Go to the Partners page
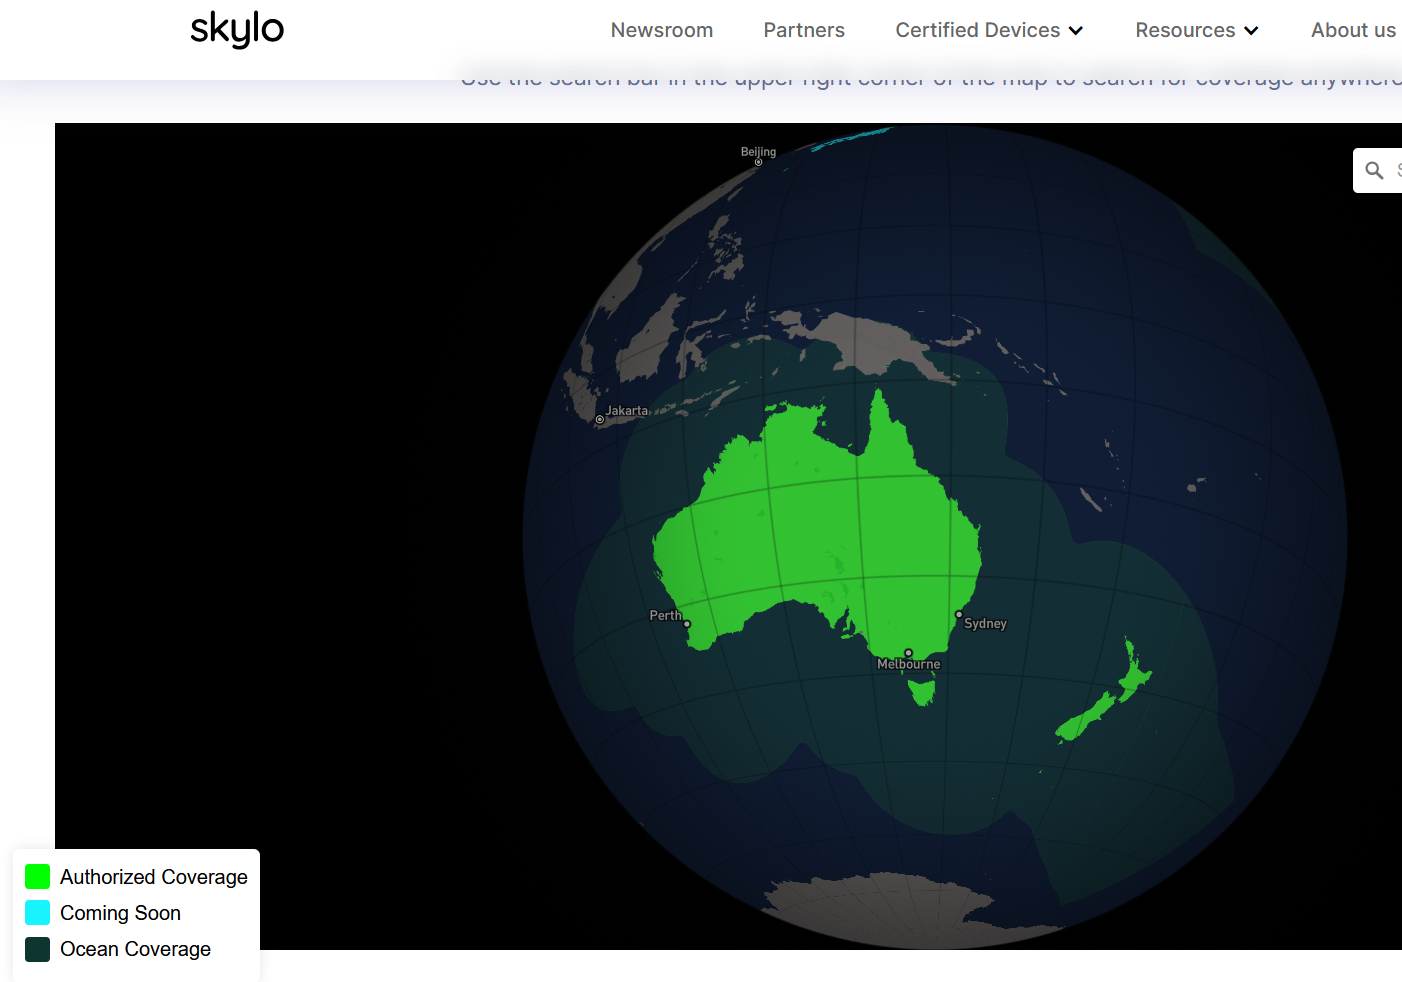 tap(804, 30)
